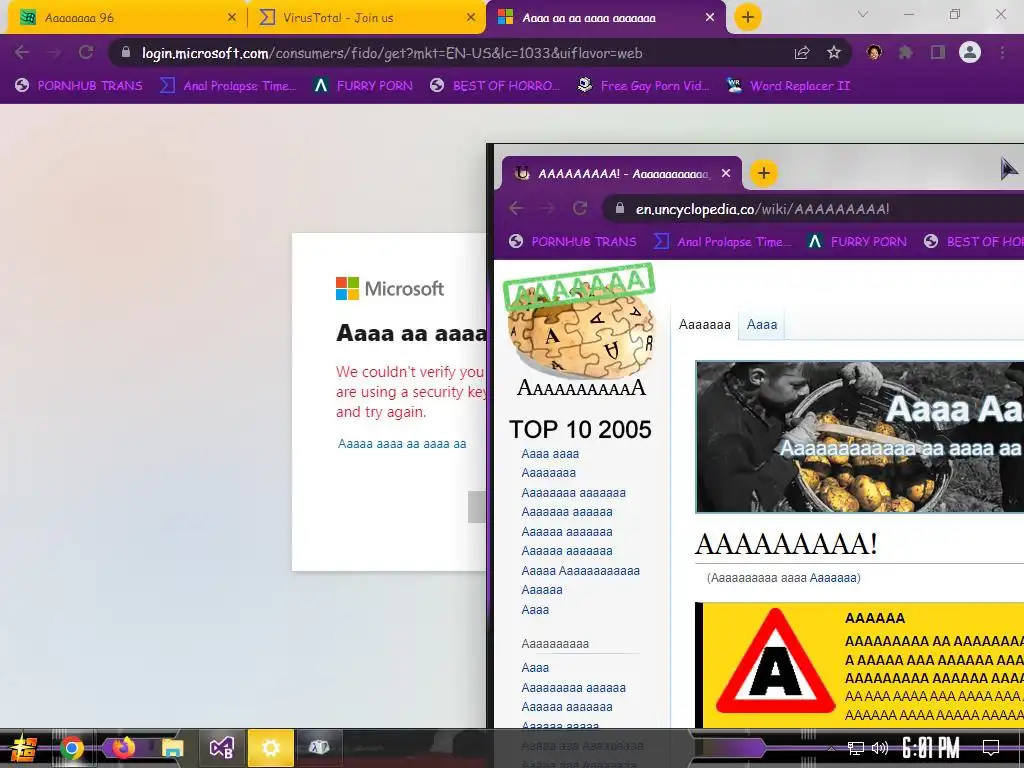Open the 'Word Replacer II' bookmark in back window
This screenshot has width=1024, height=768.
(x=789, y=86)
